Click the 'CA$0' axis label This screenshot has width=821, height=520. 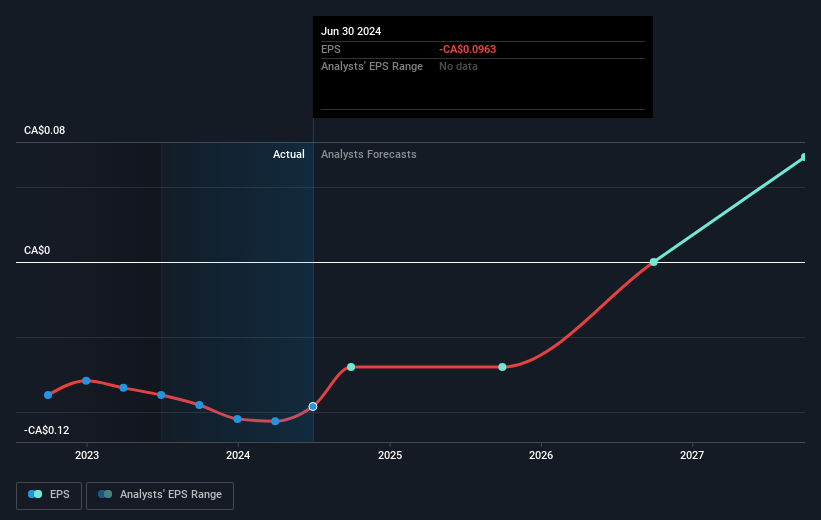pyautogui.click(x=37, y=250)
